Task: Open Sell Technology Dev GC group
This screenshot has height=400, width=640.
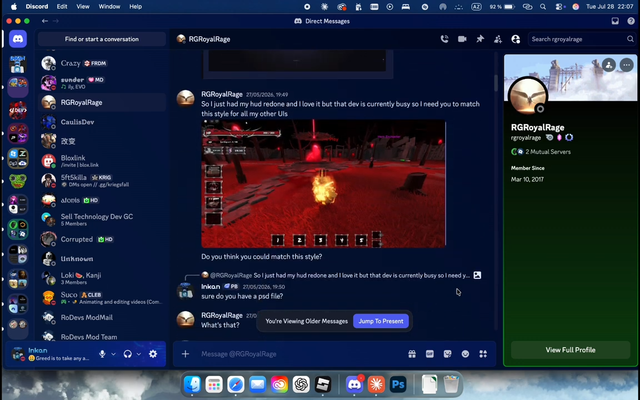Action: (x=102, y=220)
